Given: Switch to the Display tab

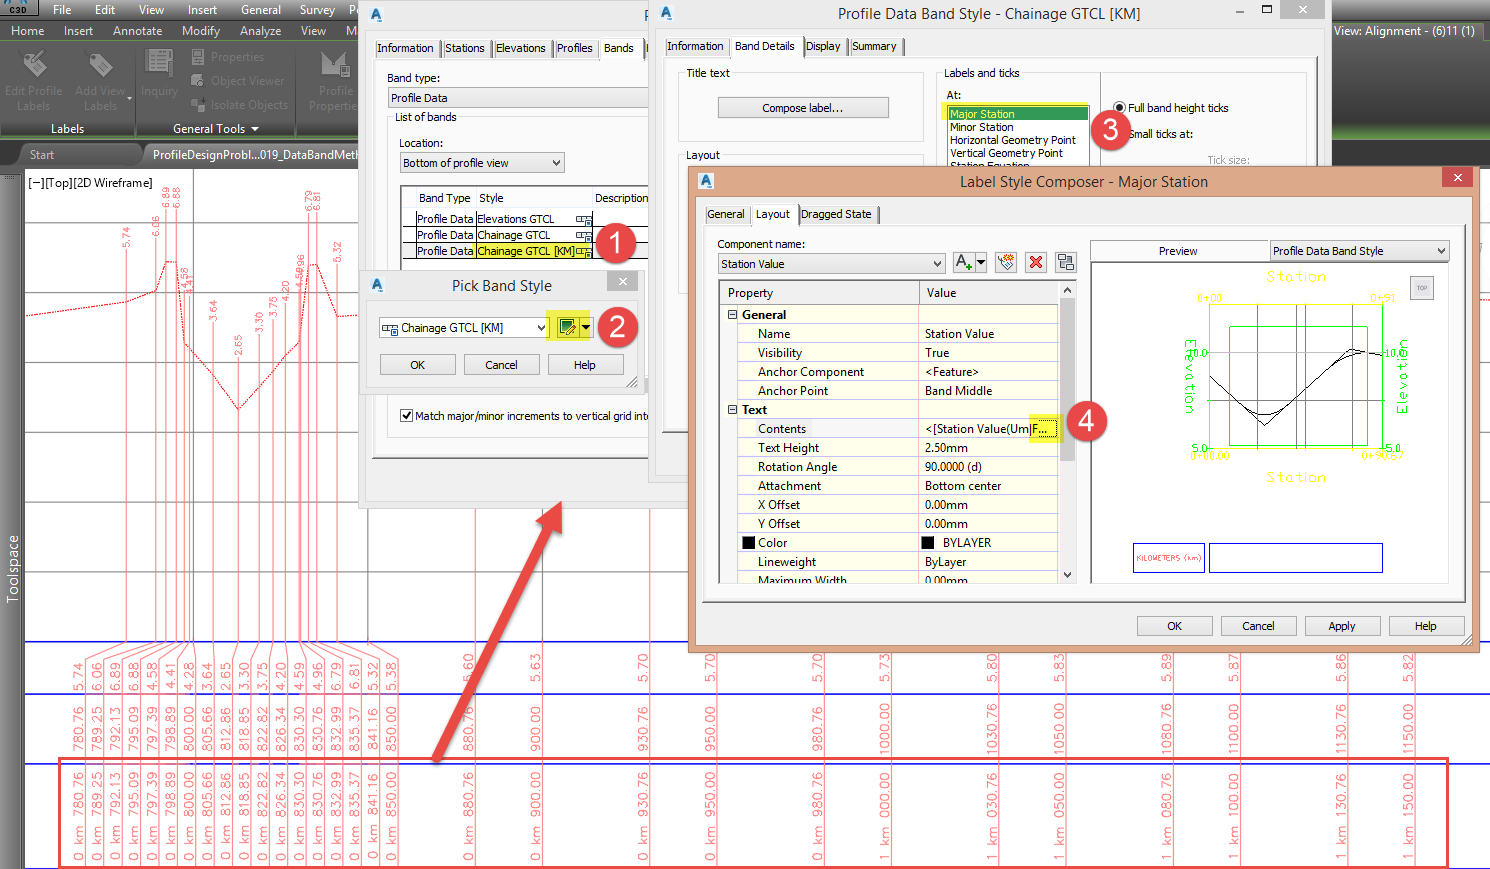Looking at the screenshot, I should (824, 46).
